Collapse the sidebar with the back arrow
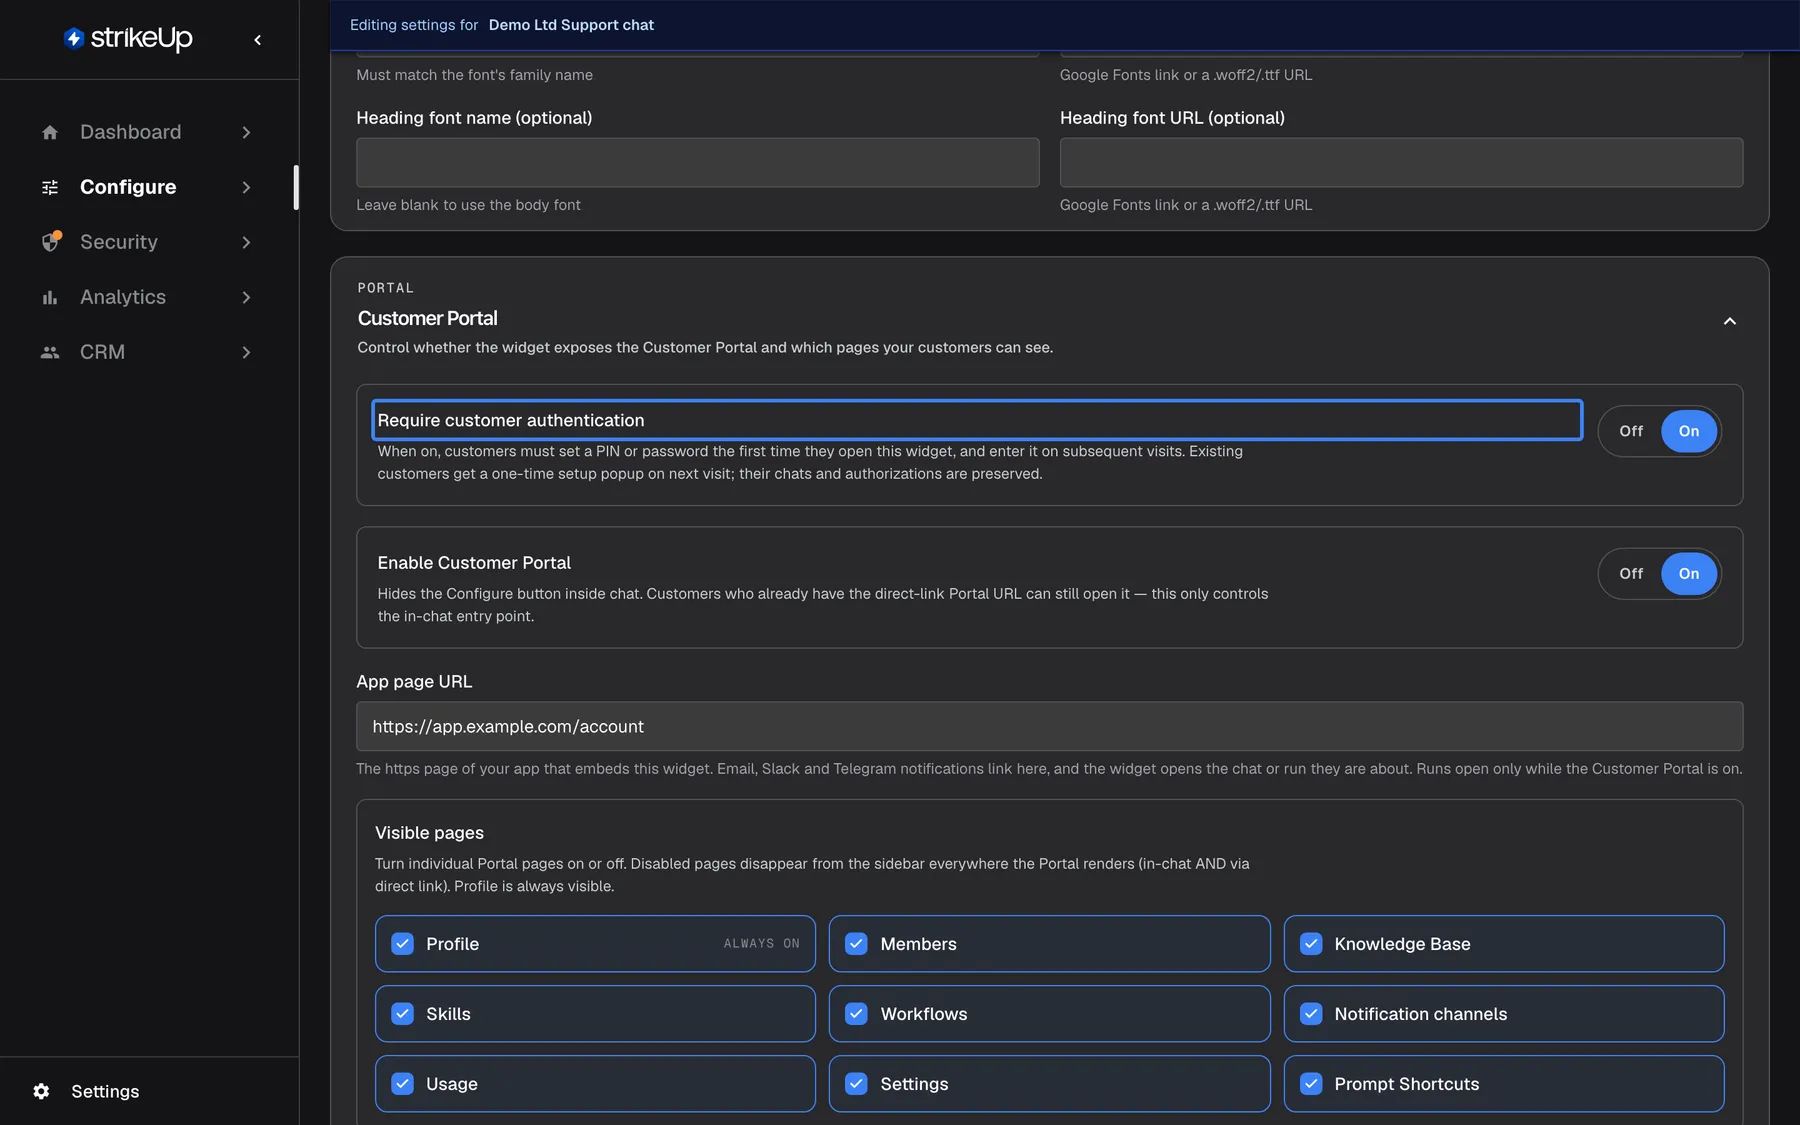 pyautogui.click(x=258, y=40)
